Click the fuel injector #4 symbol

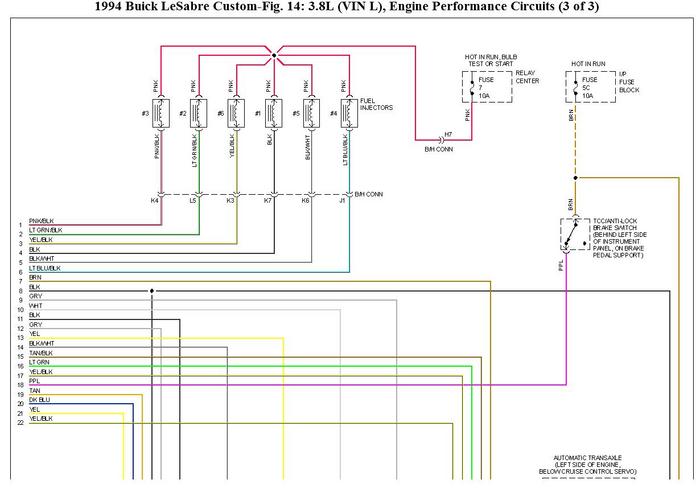click(349, 113)
